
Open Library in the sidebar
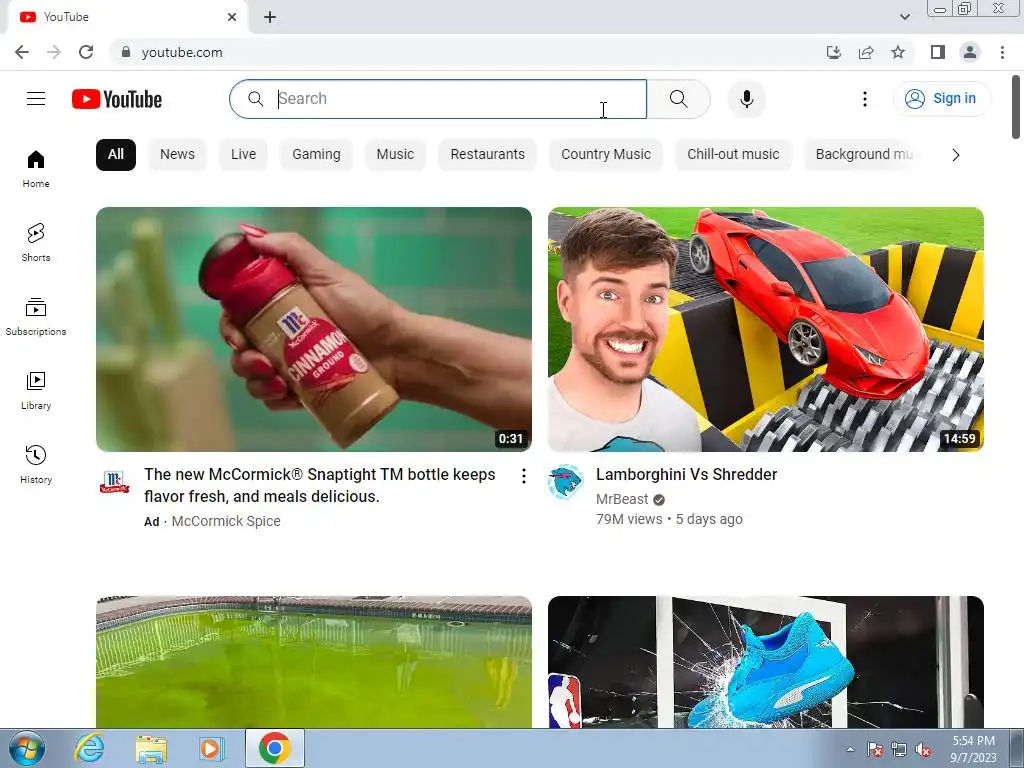[x=36, y=391]
